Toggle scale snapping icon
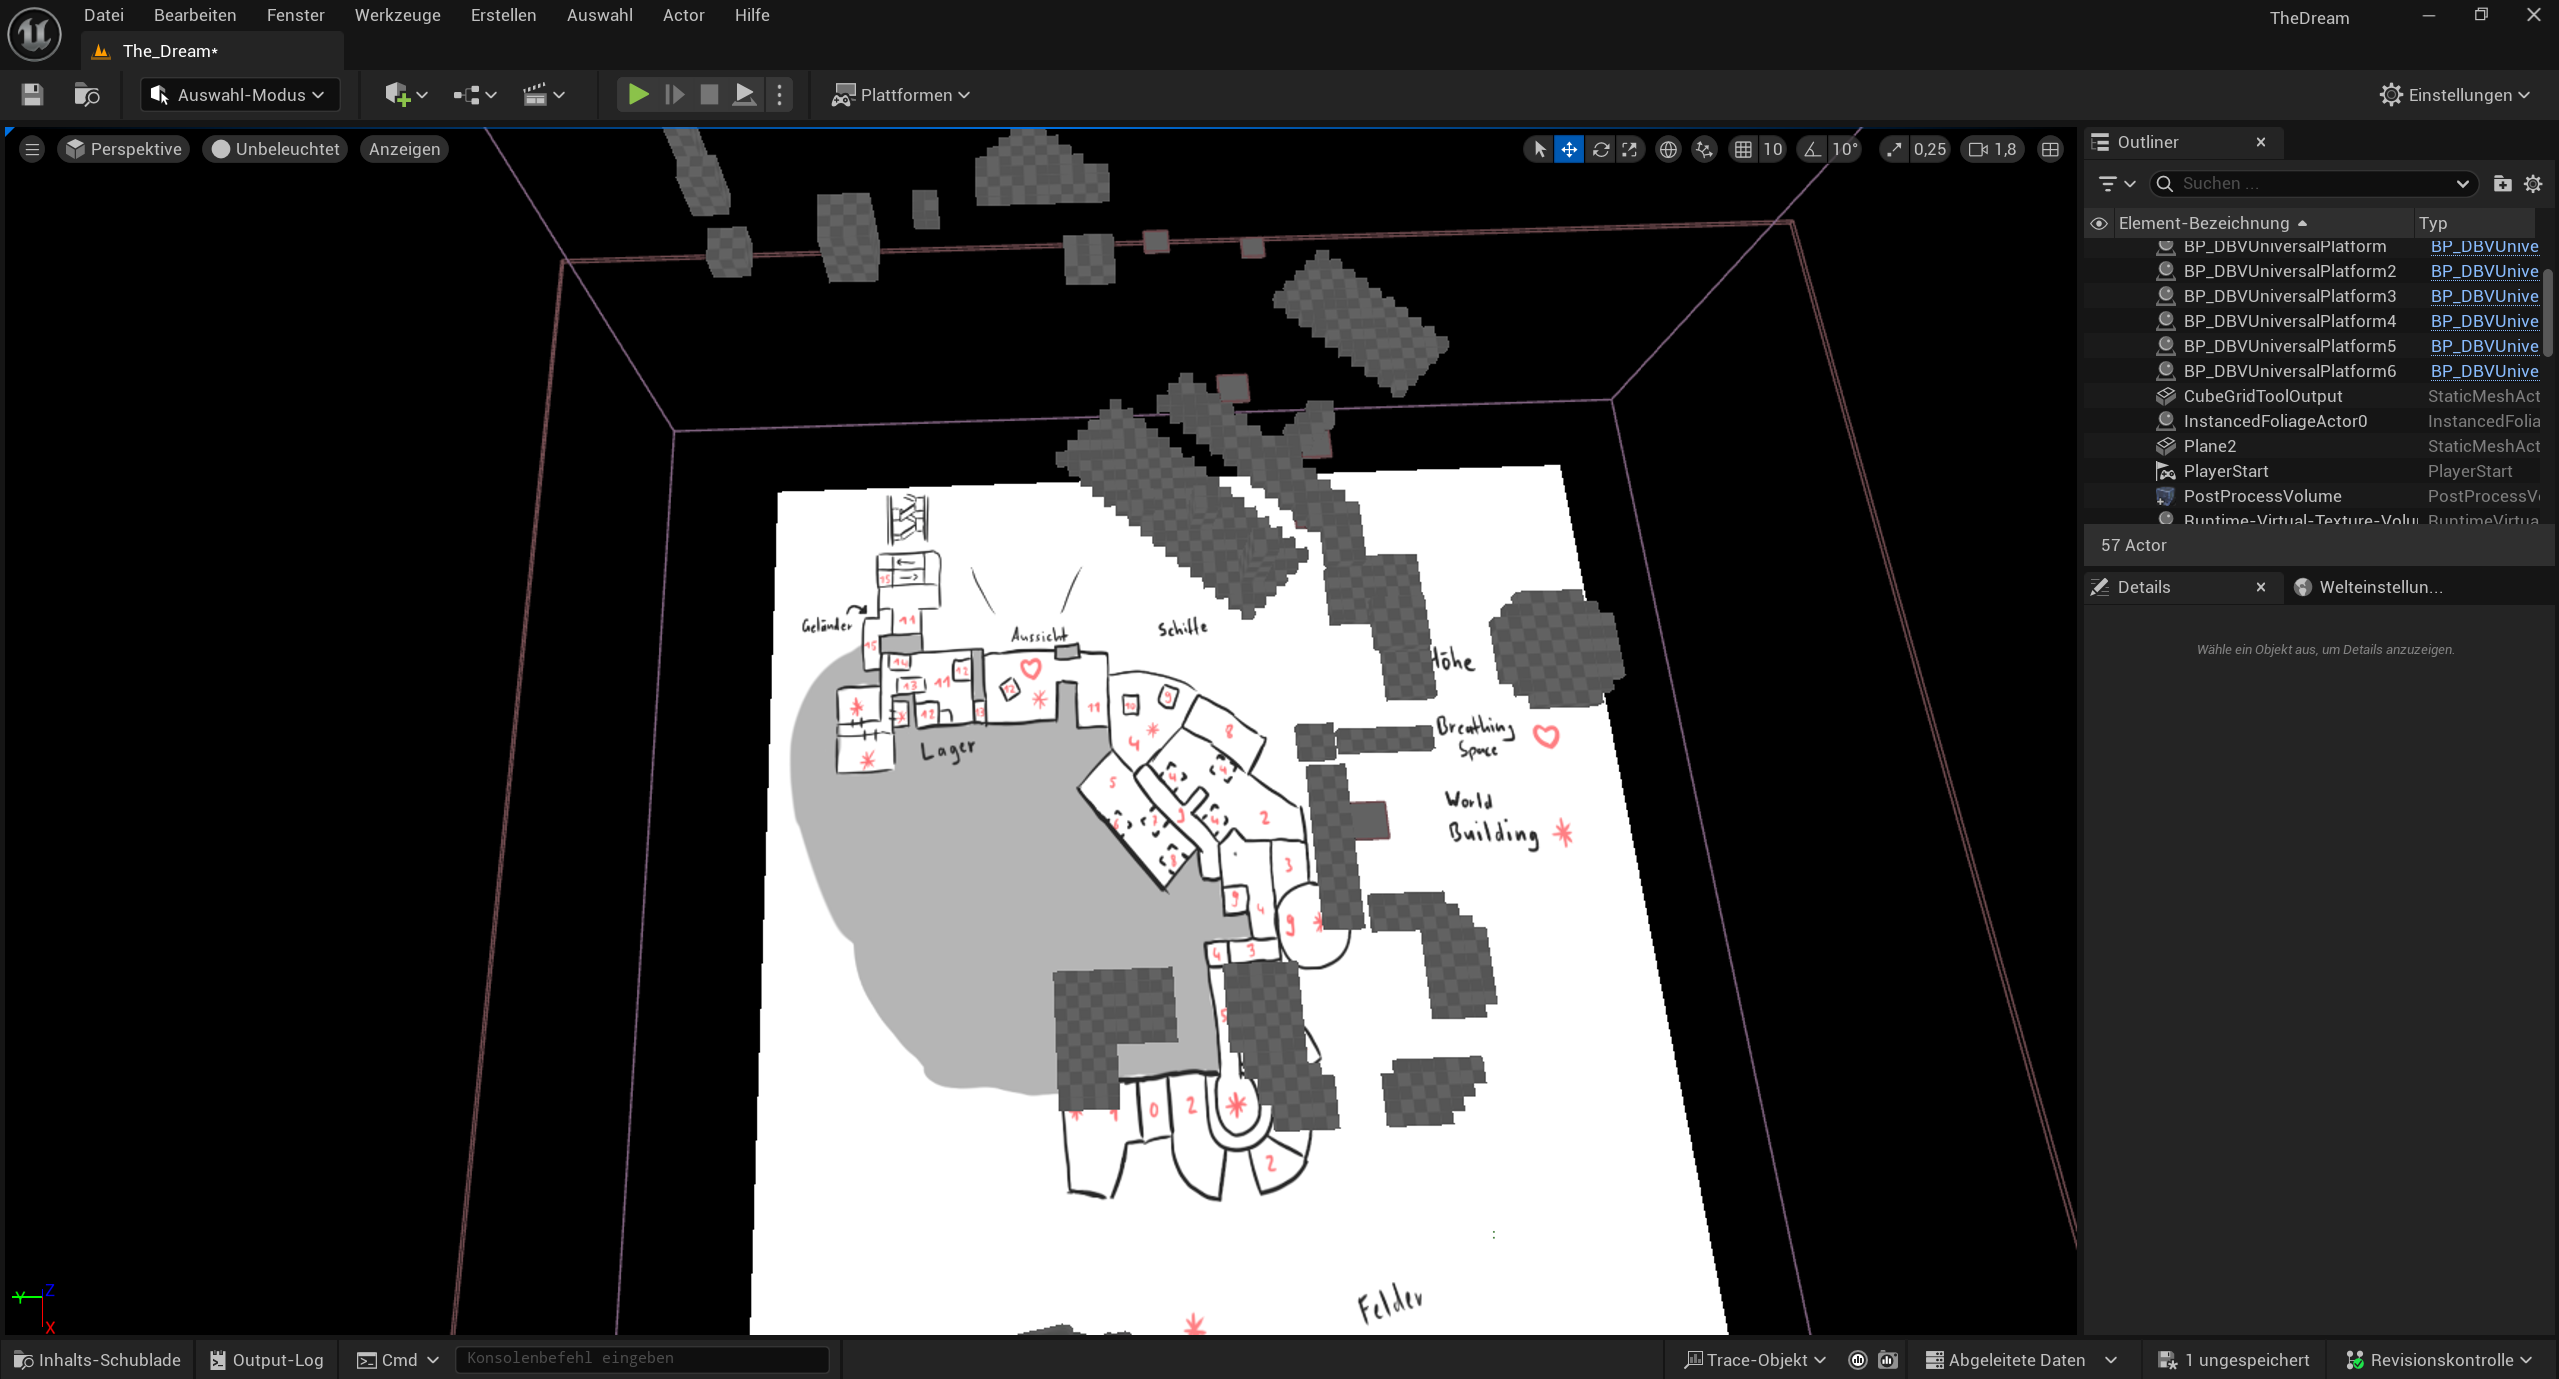This screenshot has width=2559, height=1379. (x=1894, y=149)
